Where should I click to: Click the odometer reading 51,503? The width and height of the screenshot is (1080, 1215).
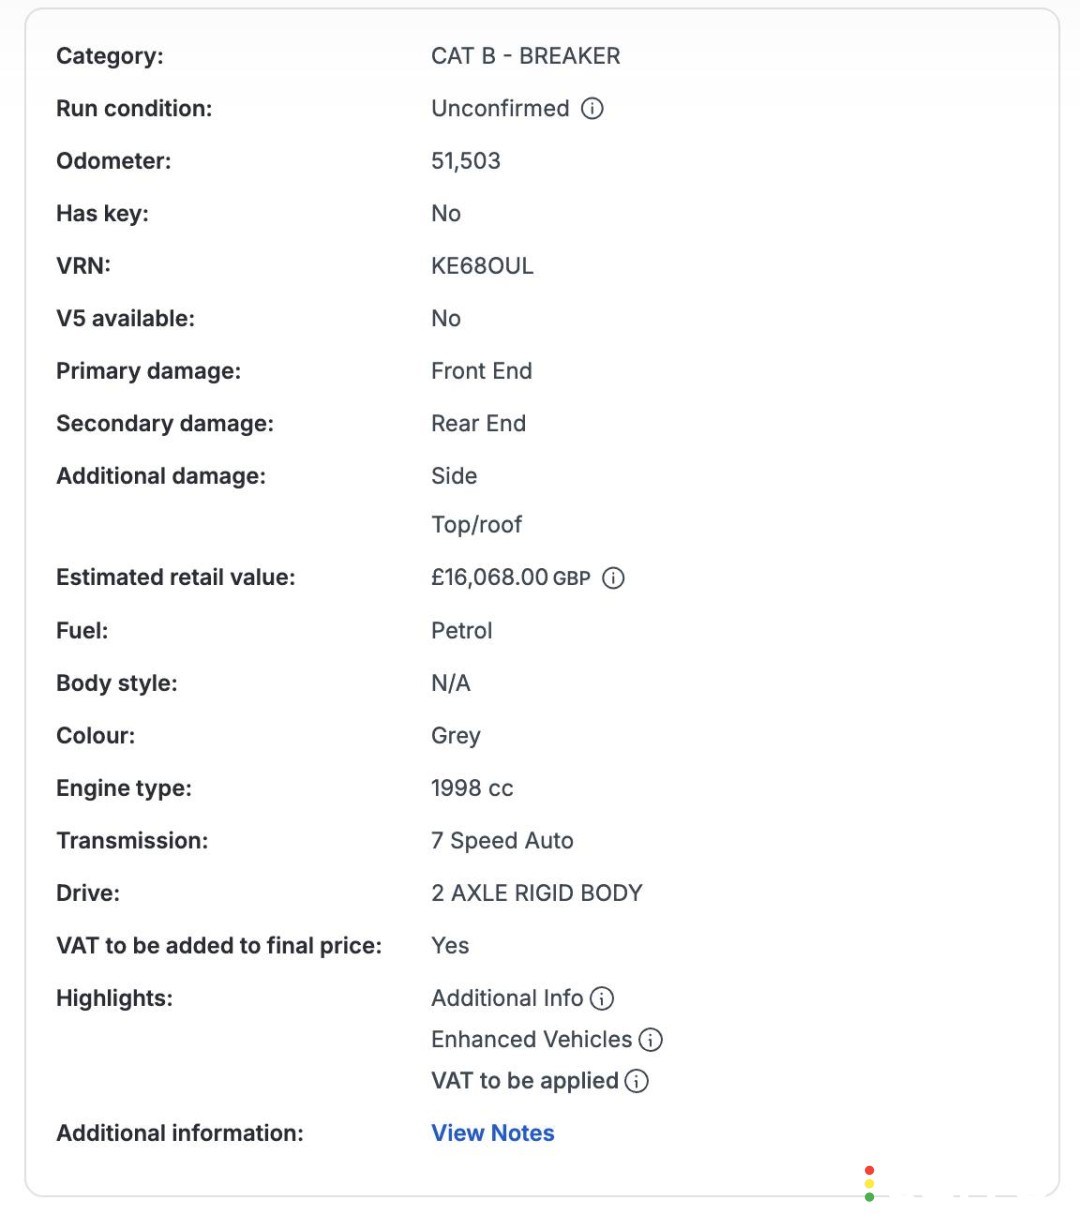(465, 161)
